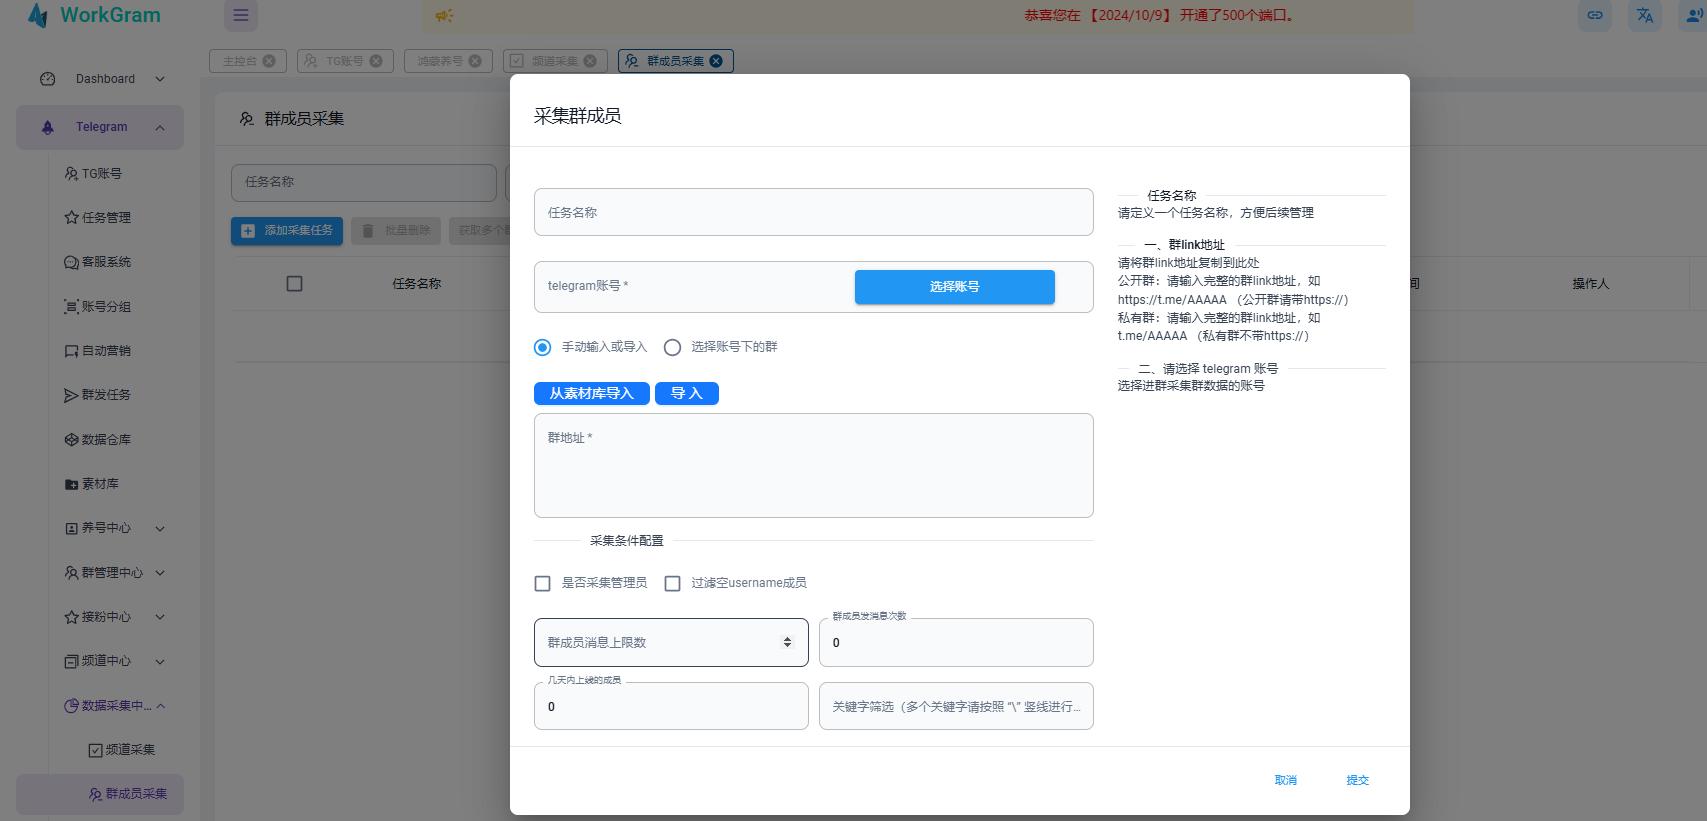Expand the 频道中心 submenu
1707x821 pixels.
click(x=160, y=661)
